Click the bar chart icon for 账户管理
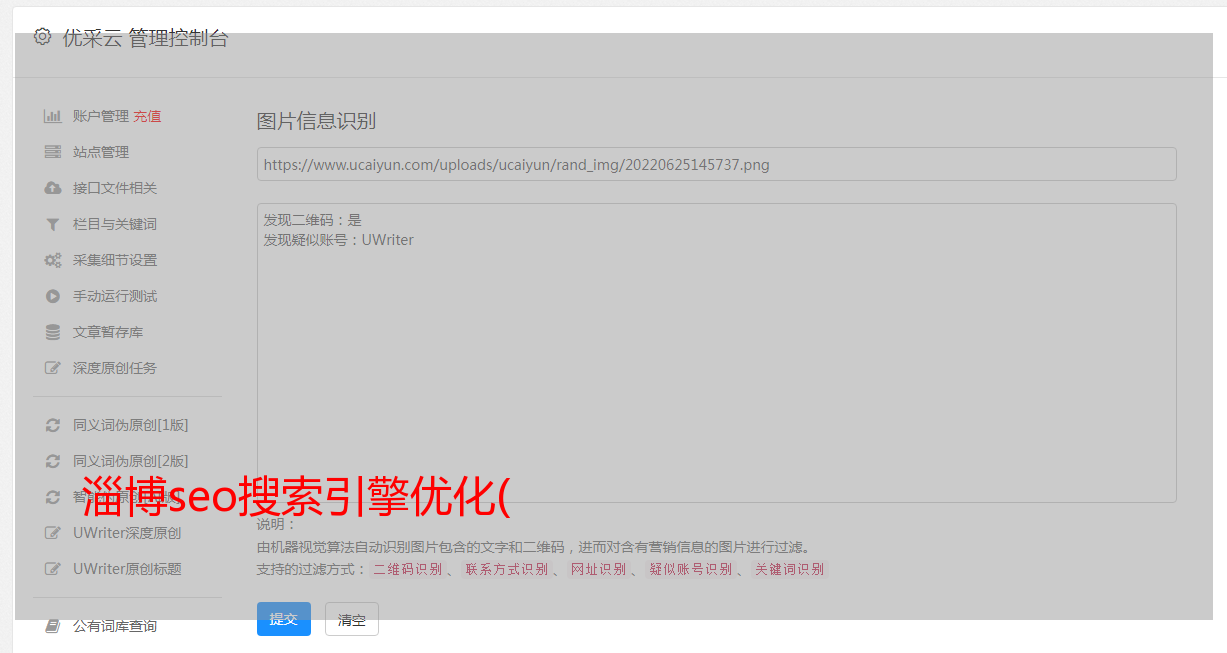 53,116
